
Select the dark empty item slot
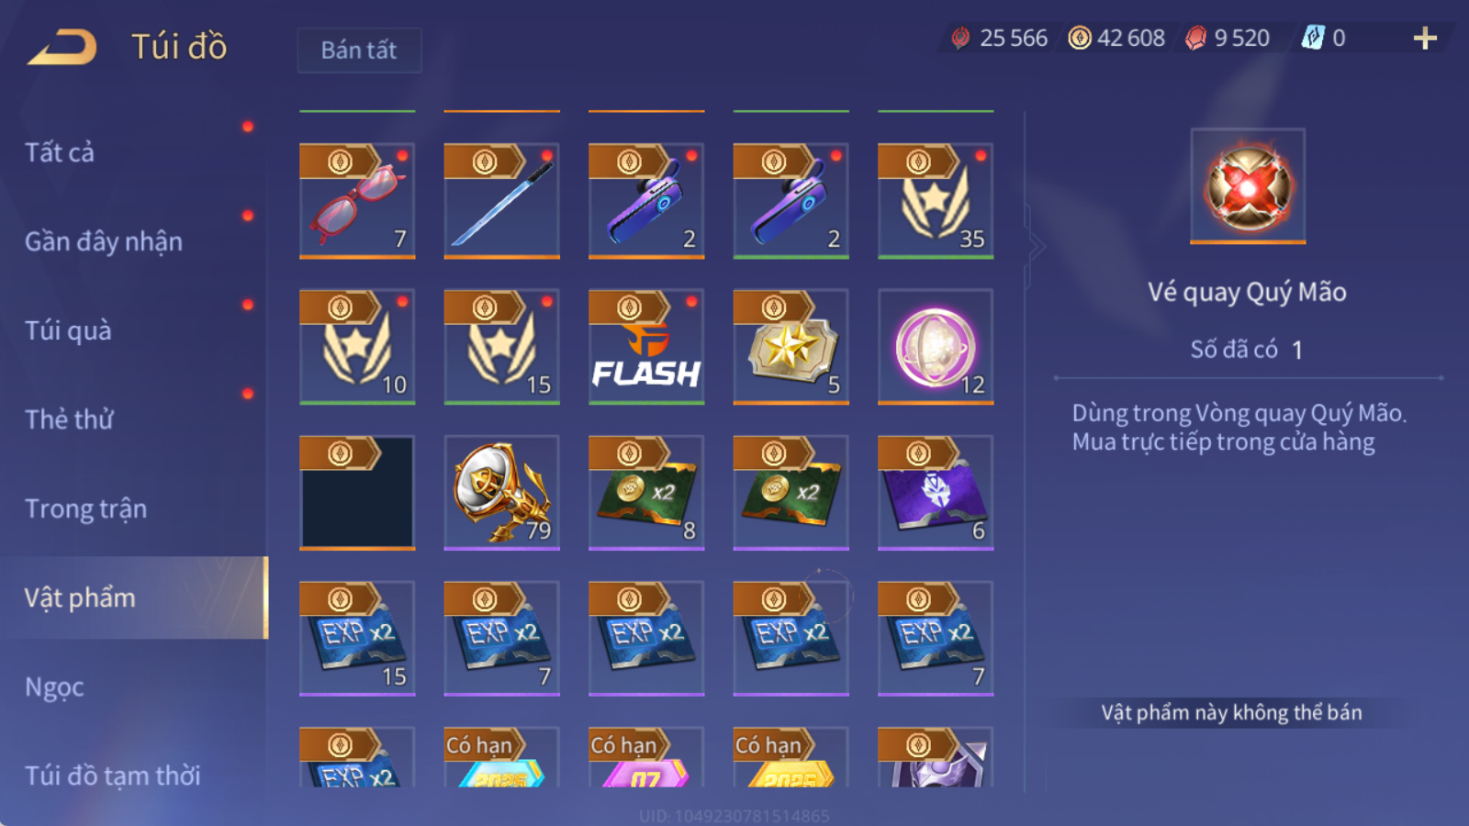(x=357, y=493)
